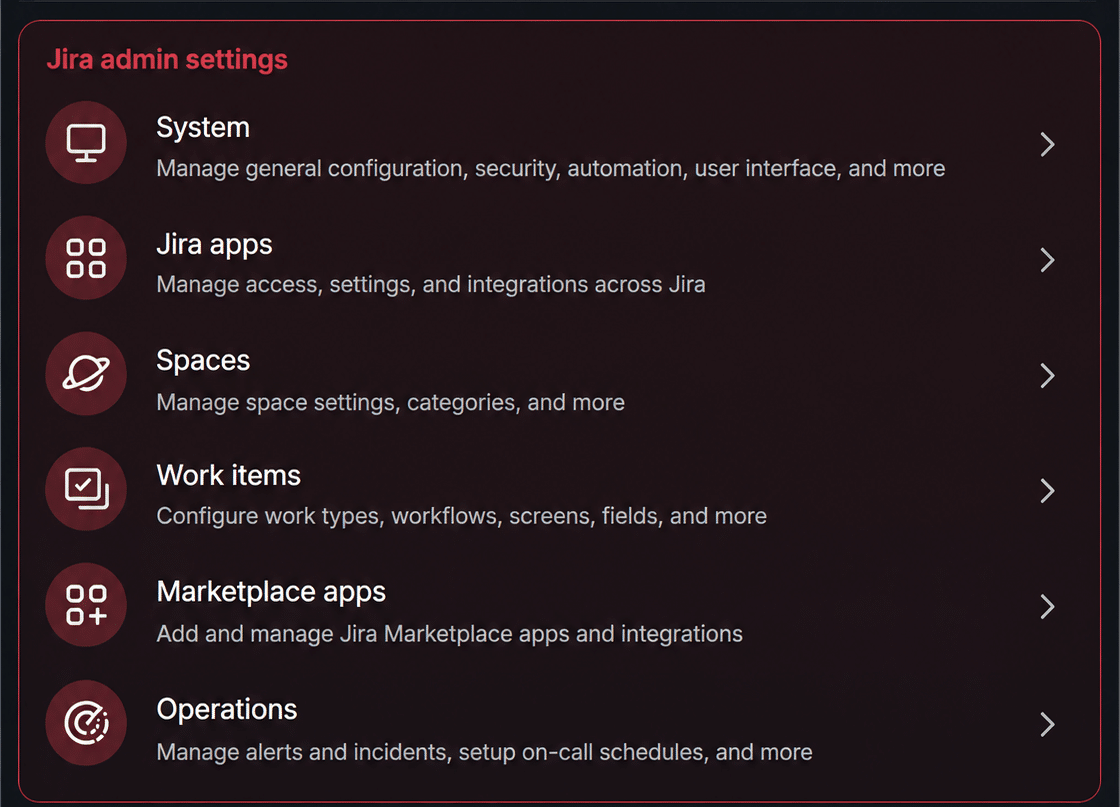Select the Jira apps title

[214, 244]
